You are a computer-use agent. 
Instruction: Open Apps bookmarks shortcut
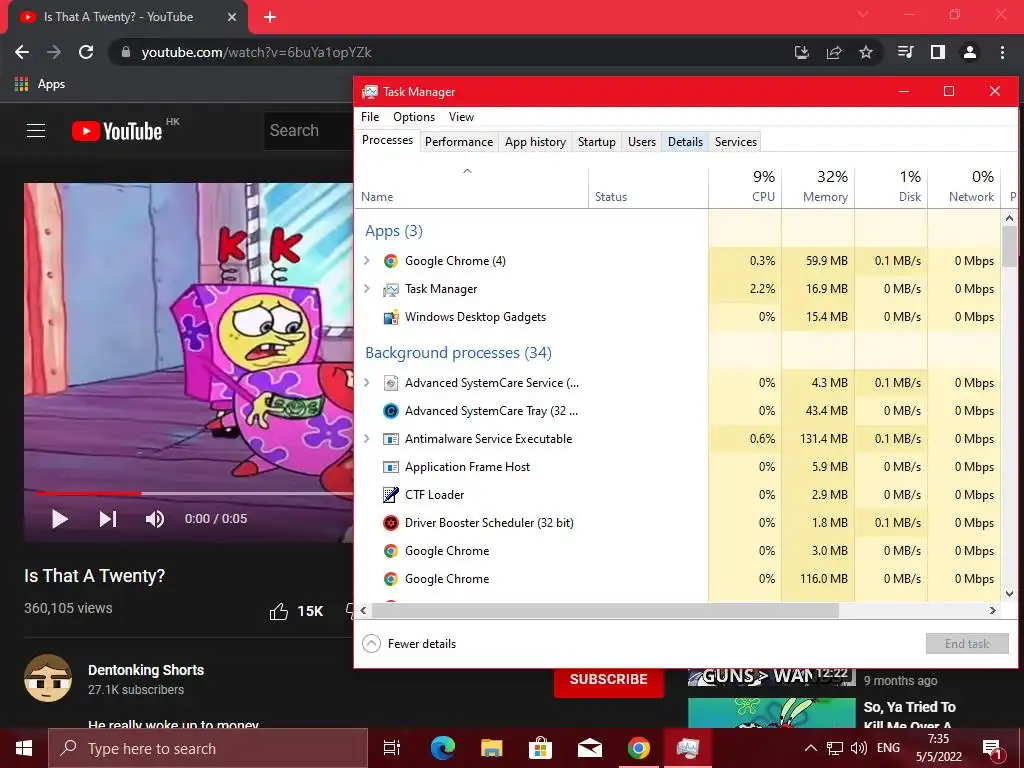[x=40, y=84]
